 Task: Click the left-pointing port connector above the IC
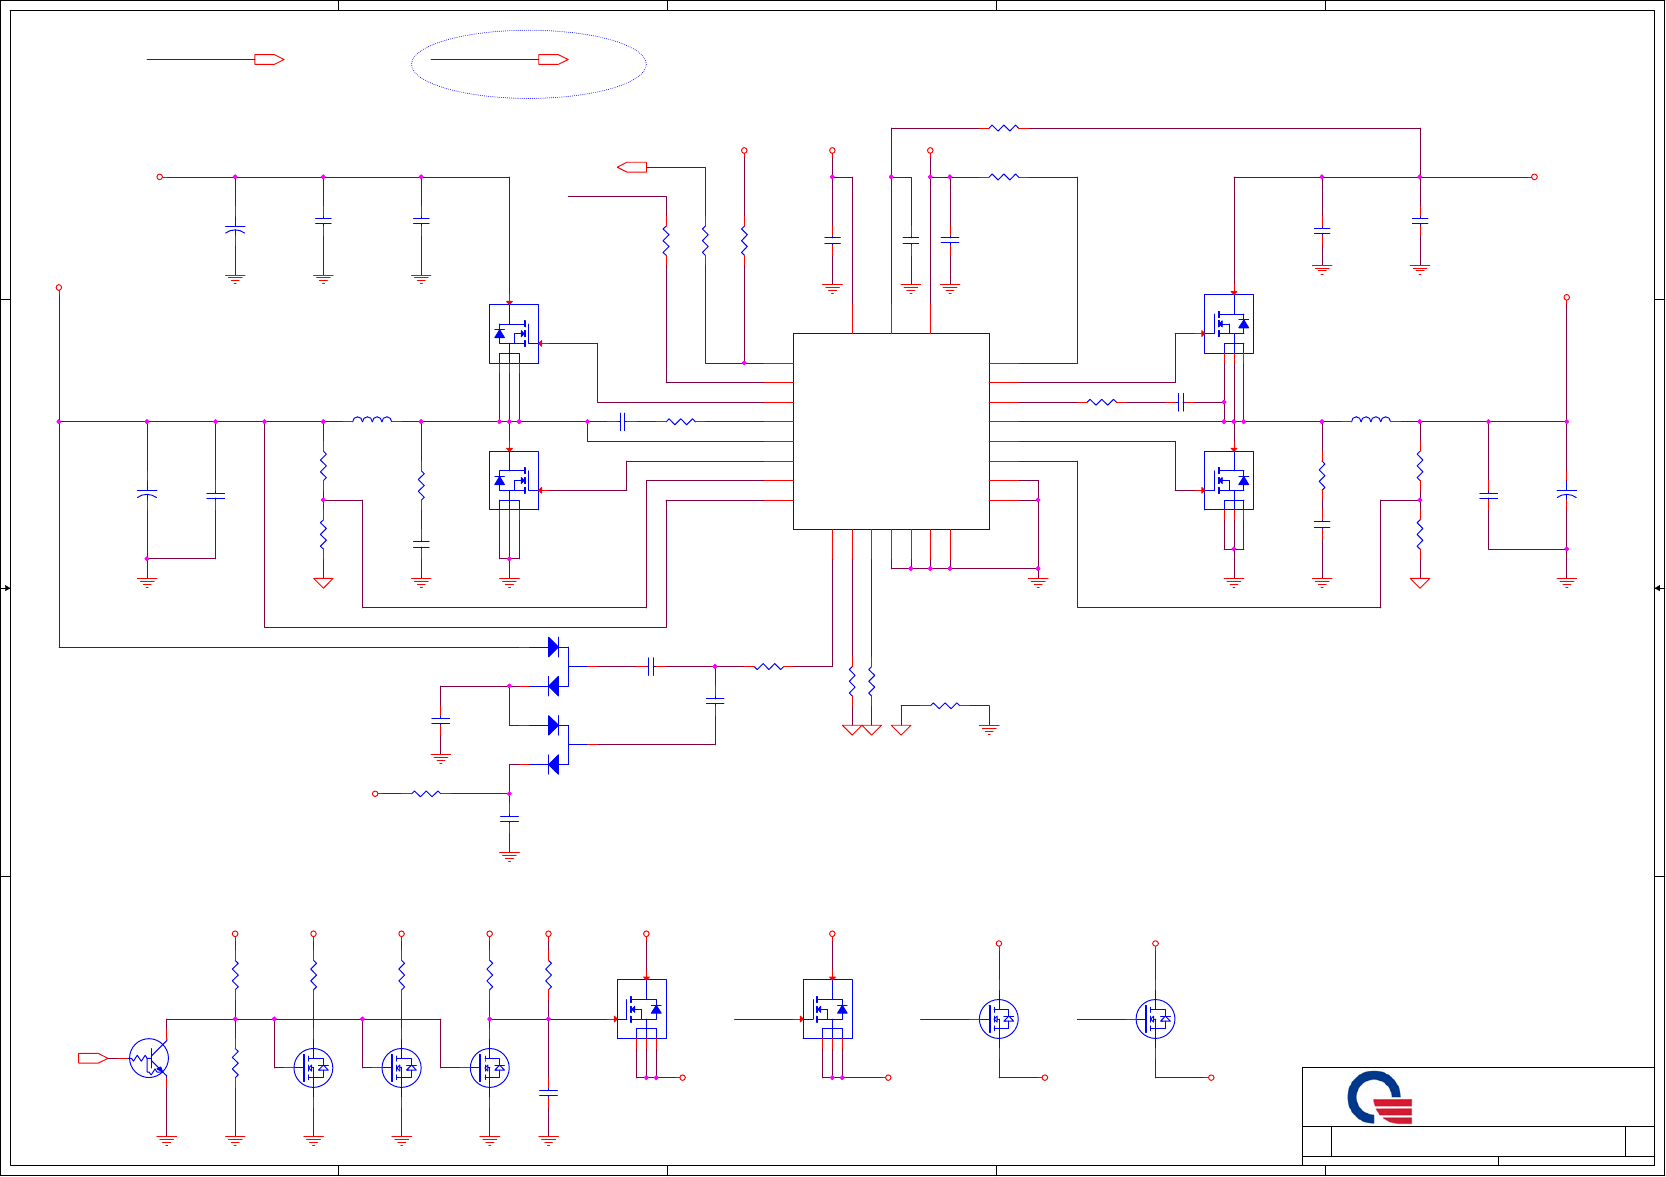click(x=632, y=167)
